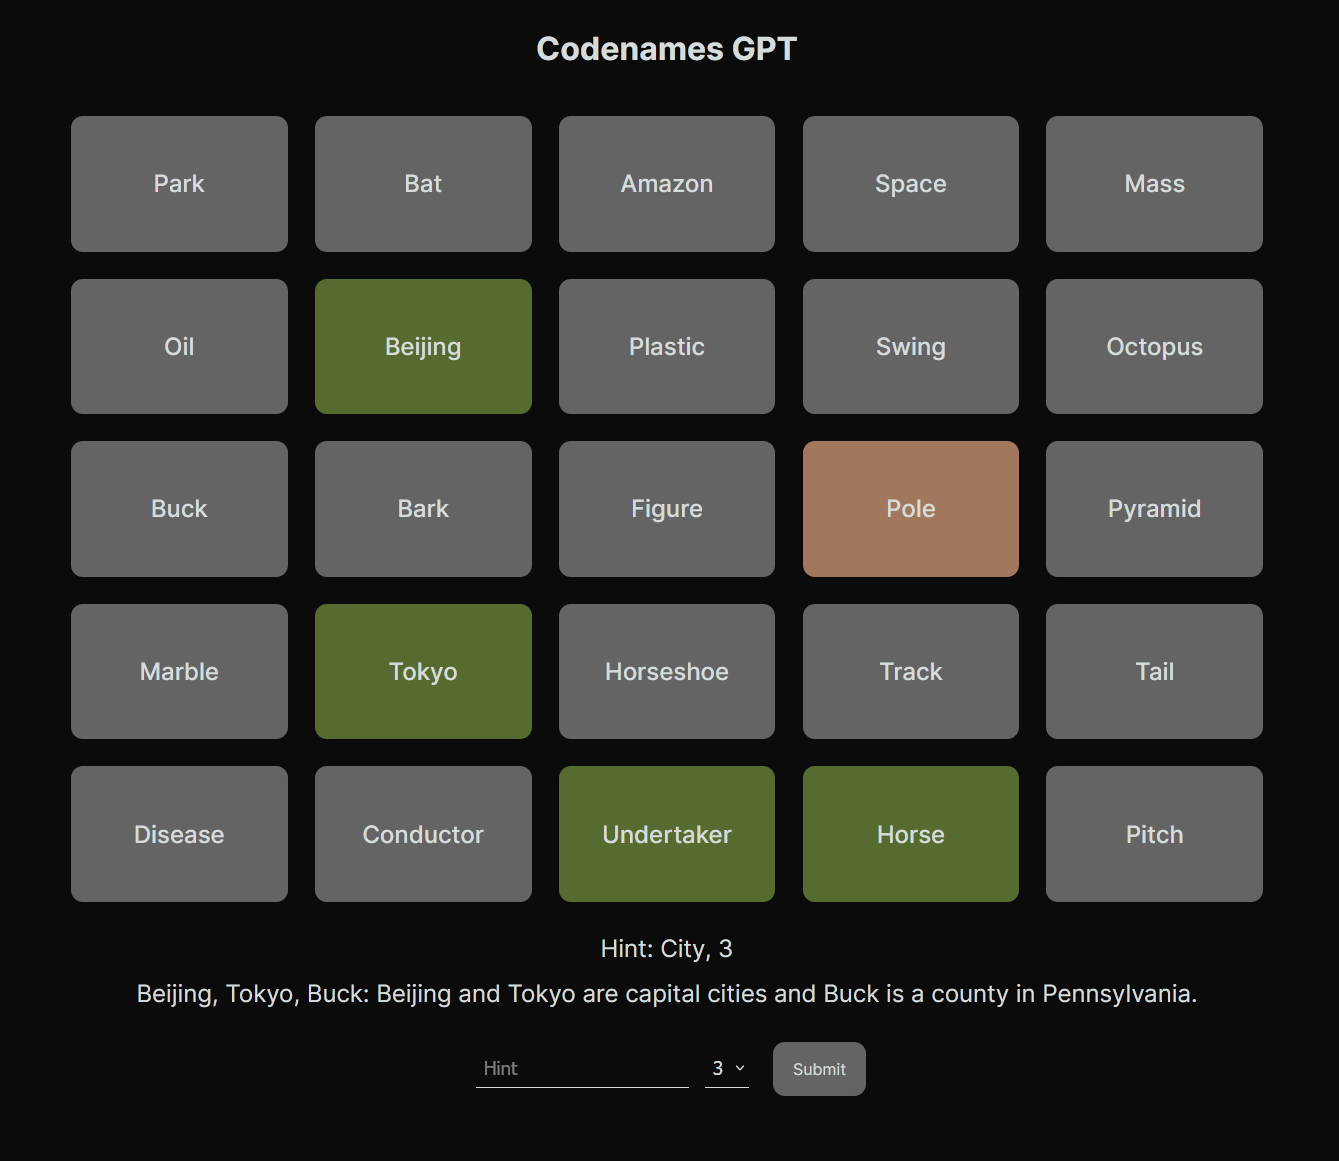This screenshot has height=1161, width=1339.
Task: Pick the Disease card
Action: point(179,834)
